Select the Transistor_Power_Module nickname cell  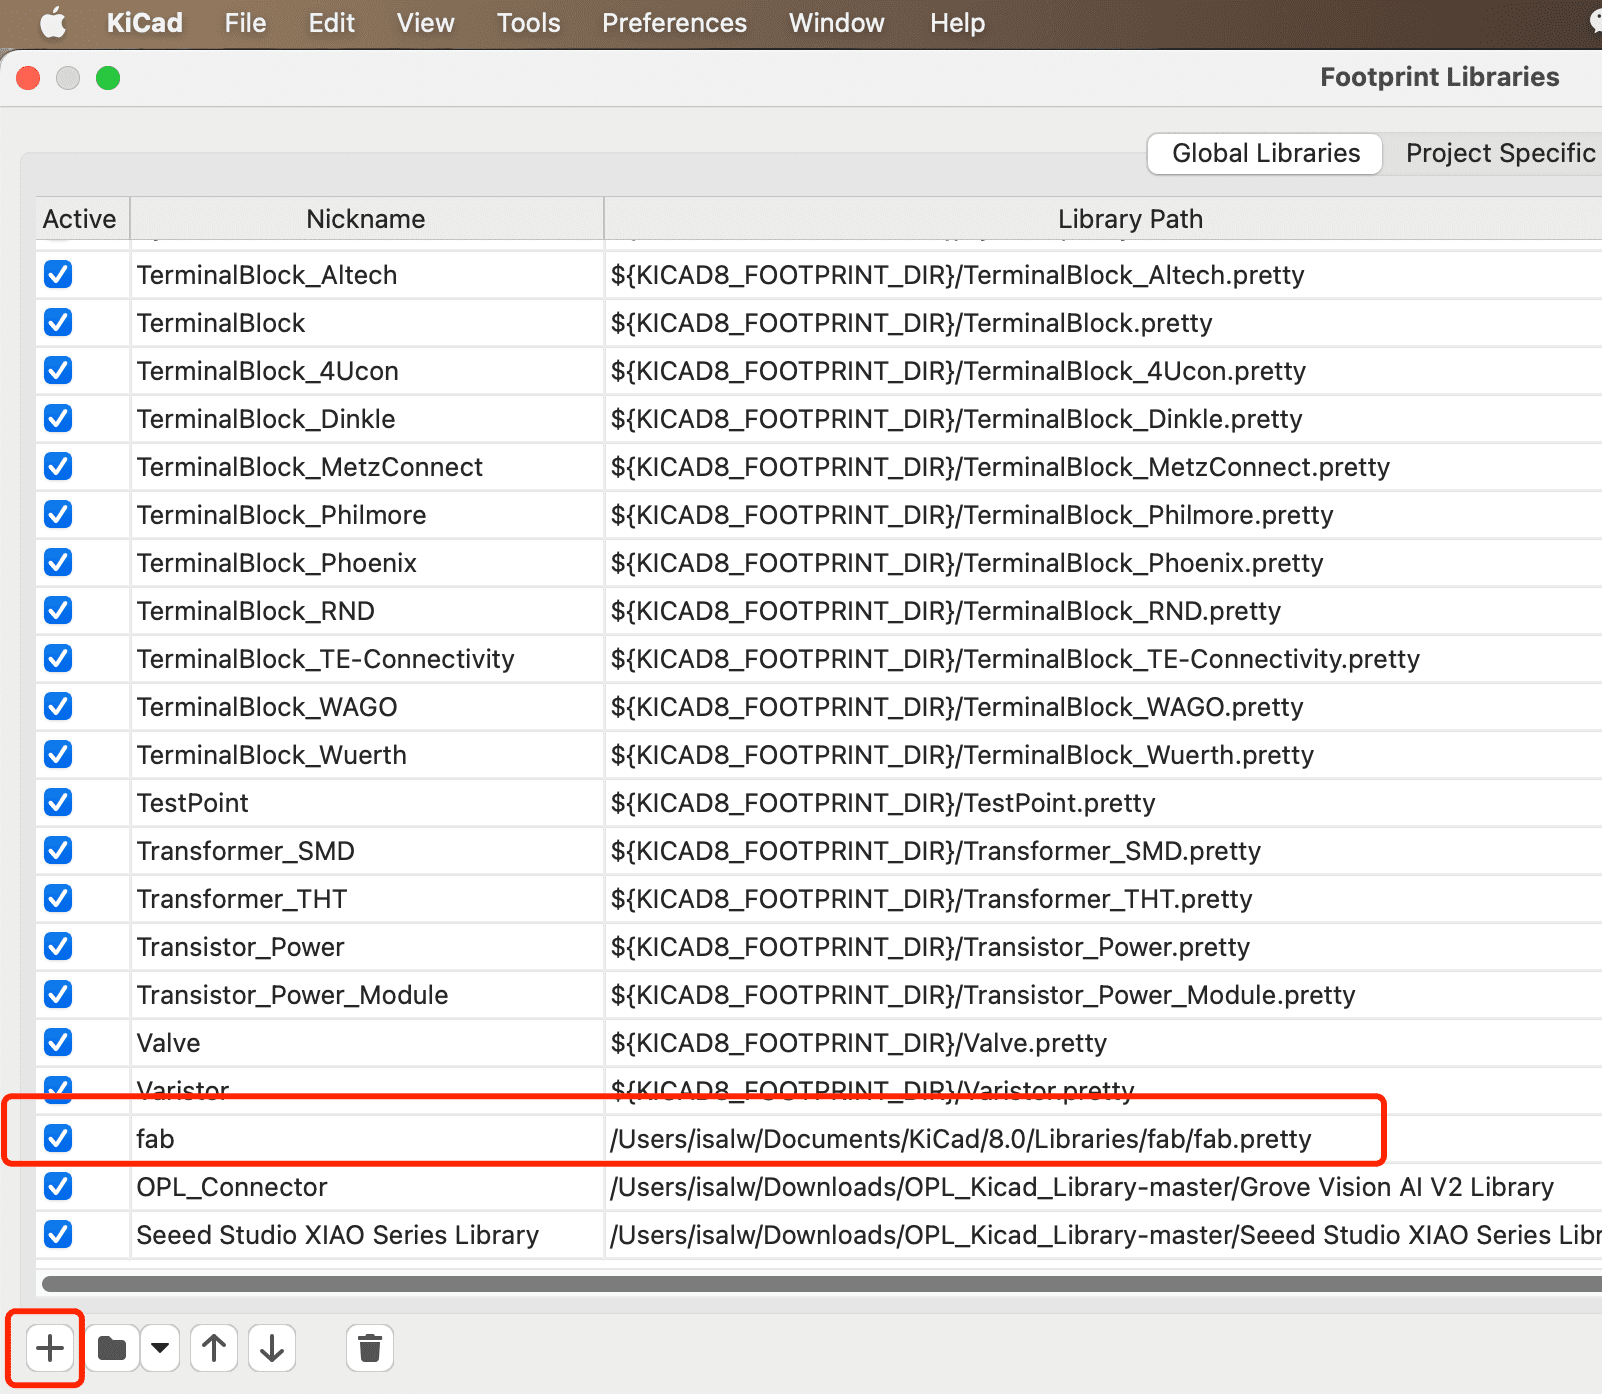(x=366, y=994)
